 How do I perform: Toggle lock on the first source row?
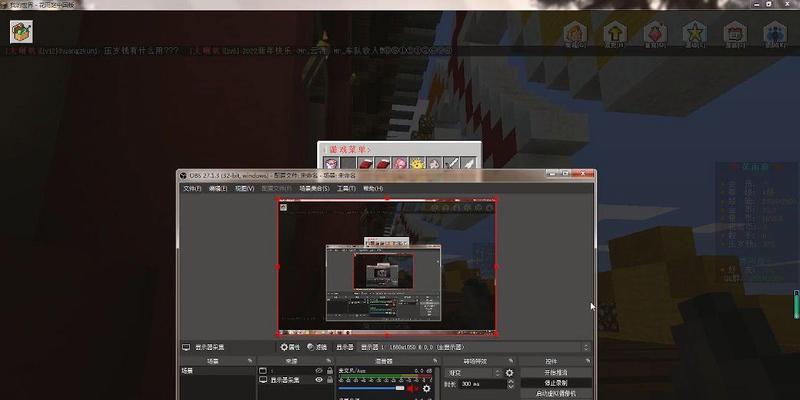330,371
